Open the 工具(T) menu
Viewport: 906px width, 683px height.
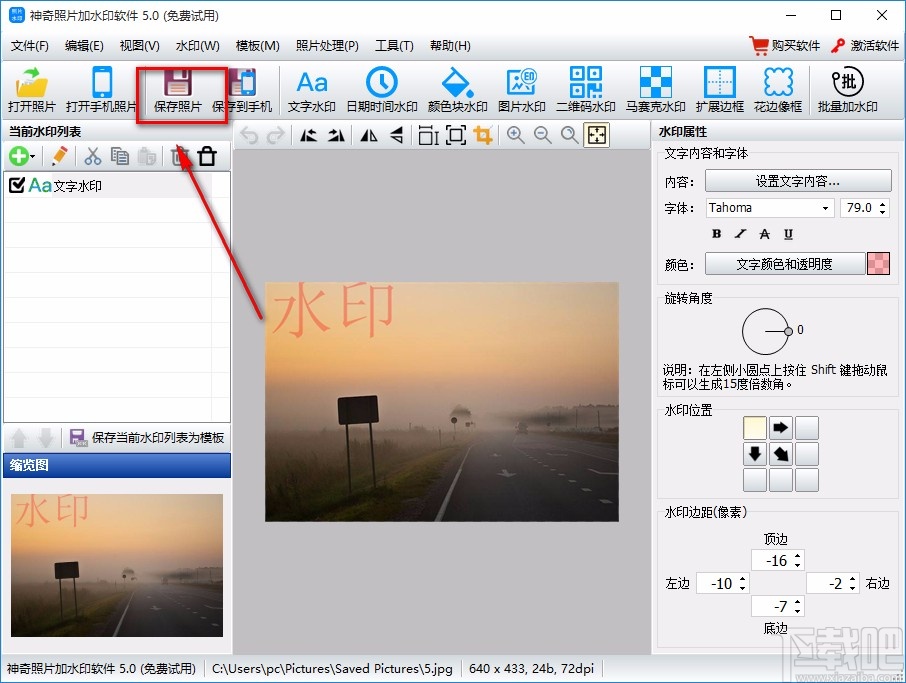coord(394,46)
